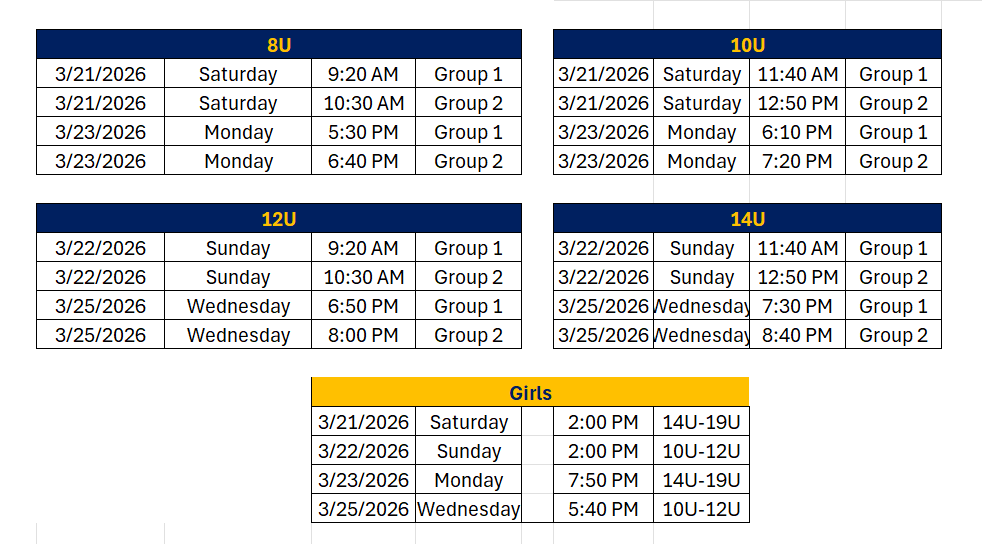Click the yellow Girls header

[530, 393]
